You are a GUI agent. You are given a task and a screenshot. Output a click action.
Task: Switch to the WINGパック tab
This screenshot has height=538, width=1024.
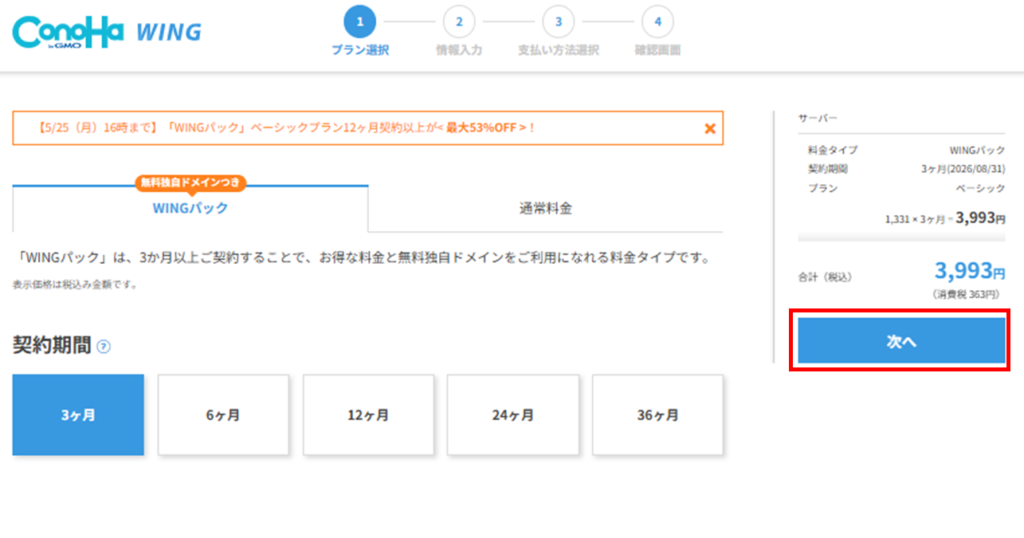point(190,208)
